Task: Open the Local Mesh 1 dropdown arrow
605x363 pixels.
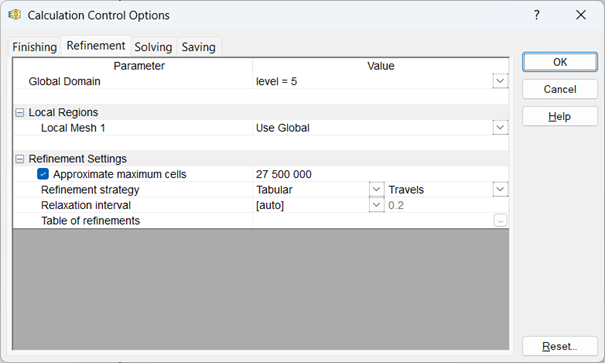Action: pyautogui.click(x=500, y=127)
